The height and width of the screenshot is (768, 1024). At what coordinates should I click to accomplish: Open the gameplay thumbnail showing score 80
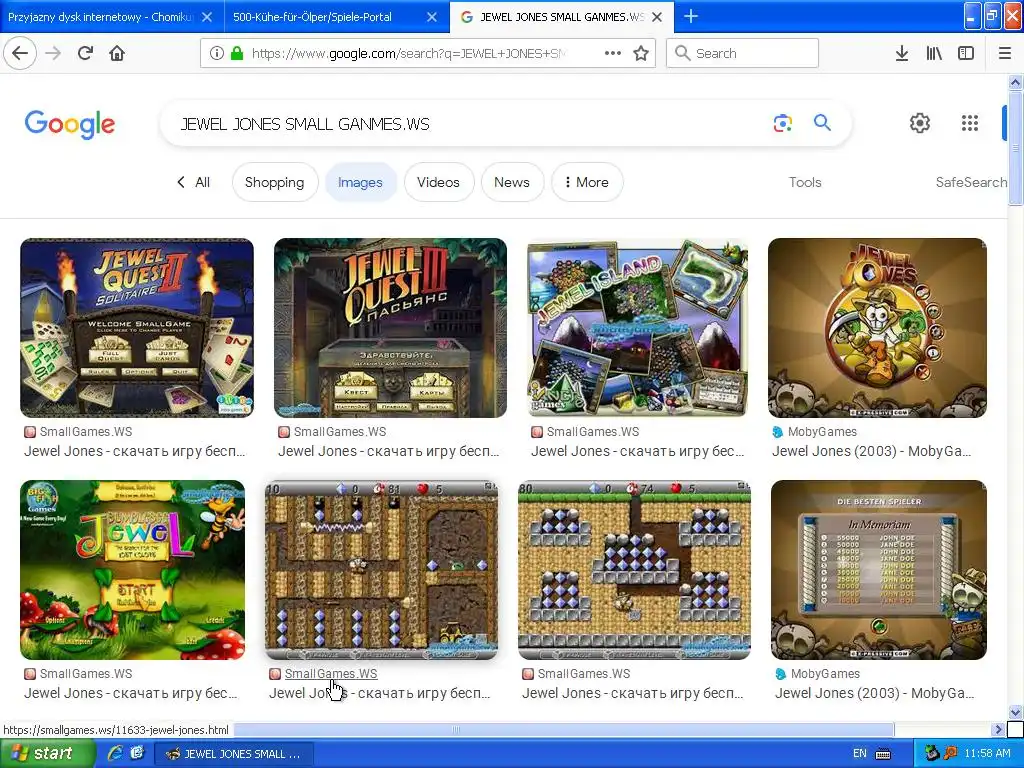pos(634,570)
